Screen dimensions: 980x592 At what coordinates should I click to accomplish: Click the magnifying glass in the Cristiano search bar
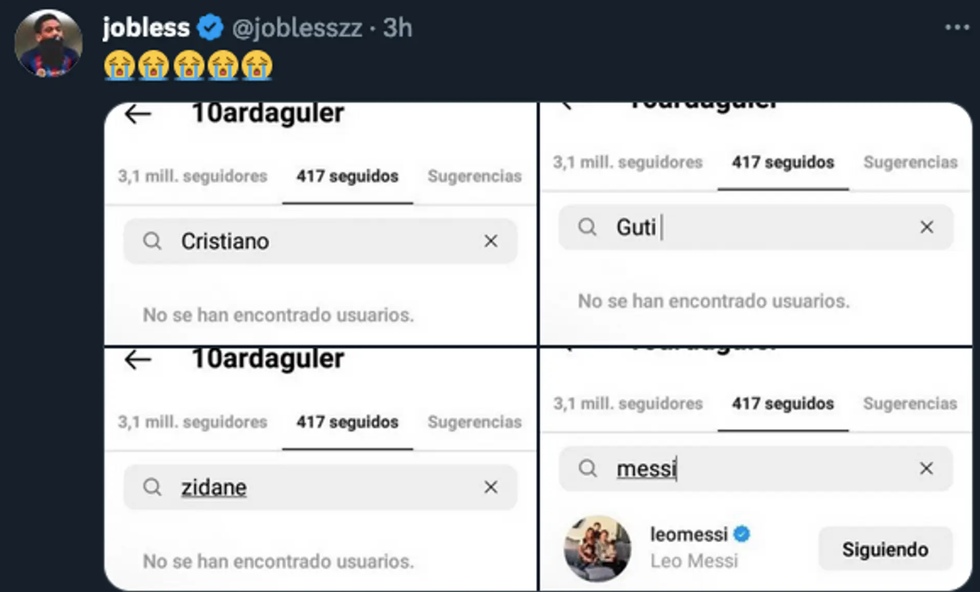pos(153,241)
